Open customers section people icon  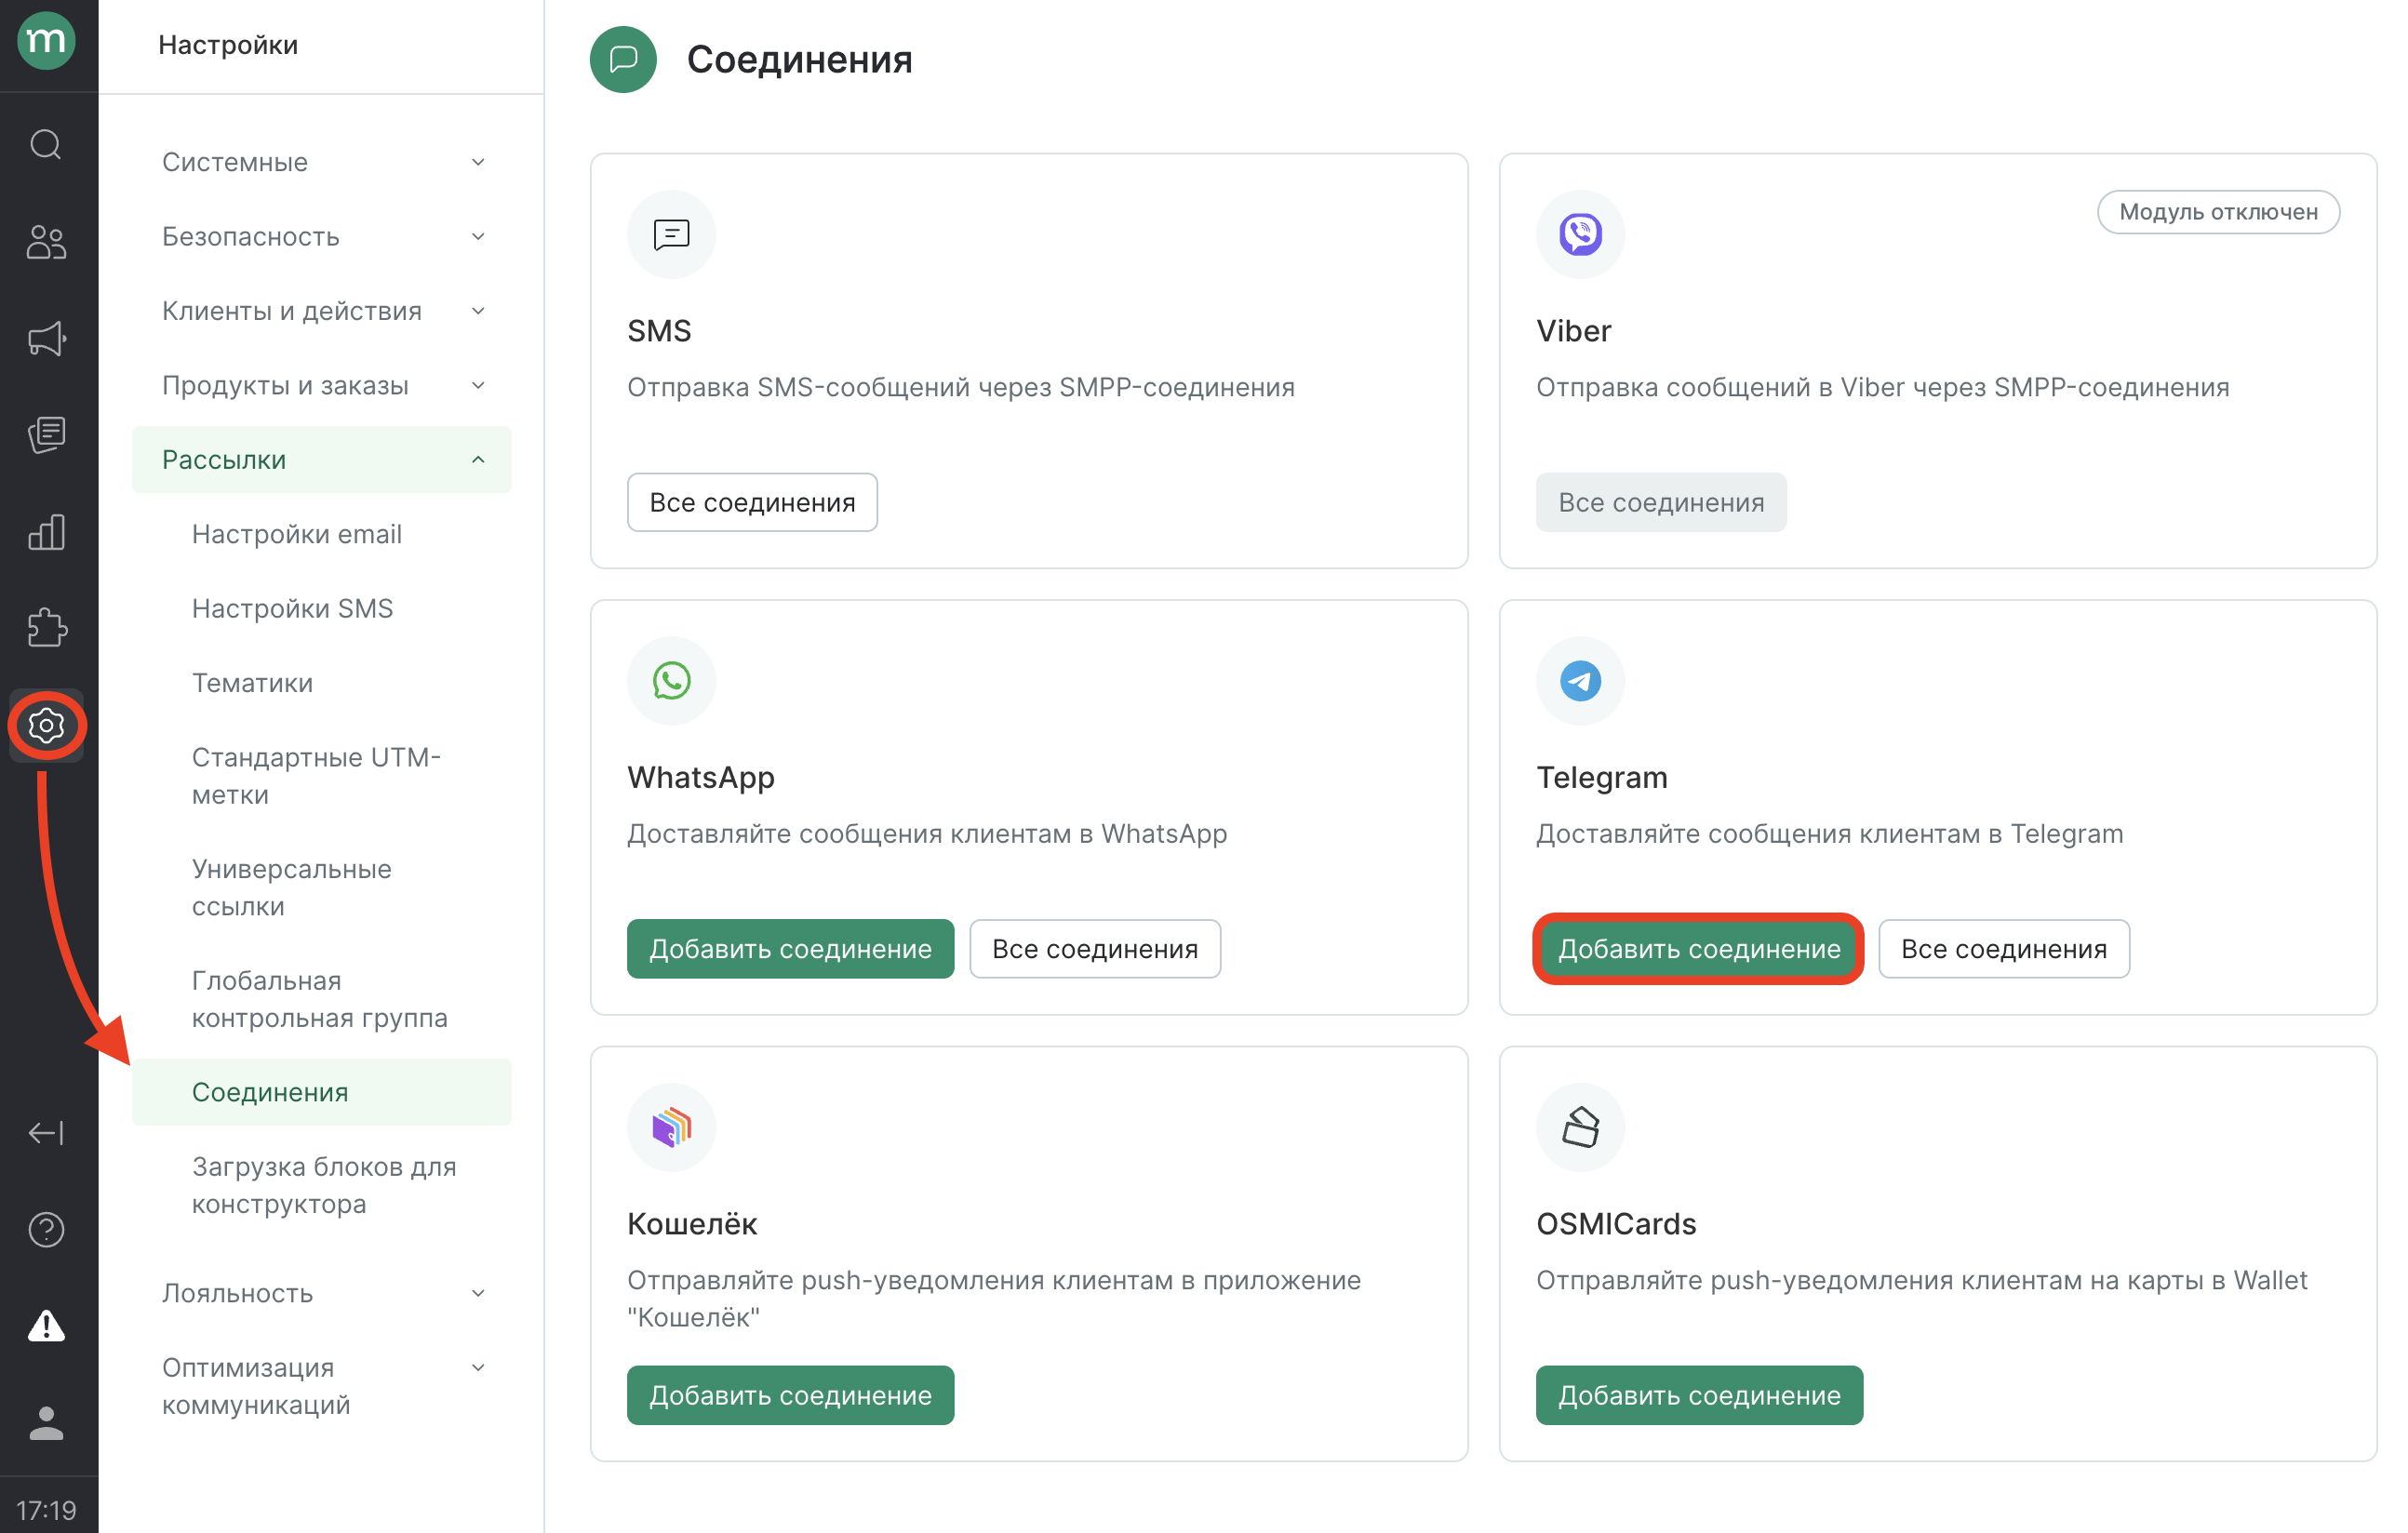coord(46,242)
